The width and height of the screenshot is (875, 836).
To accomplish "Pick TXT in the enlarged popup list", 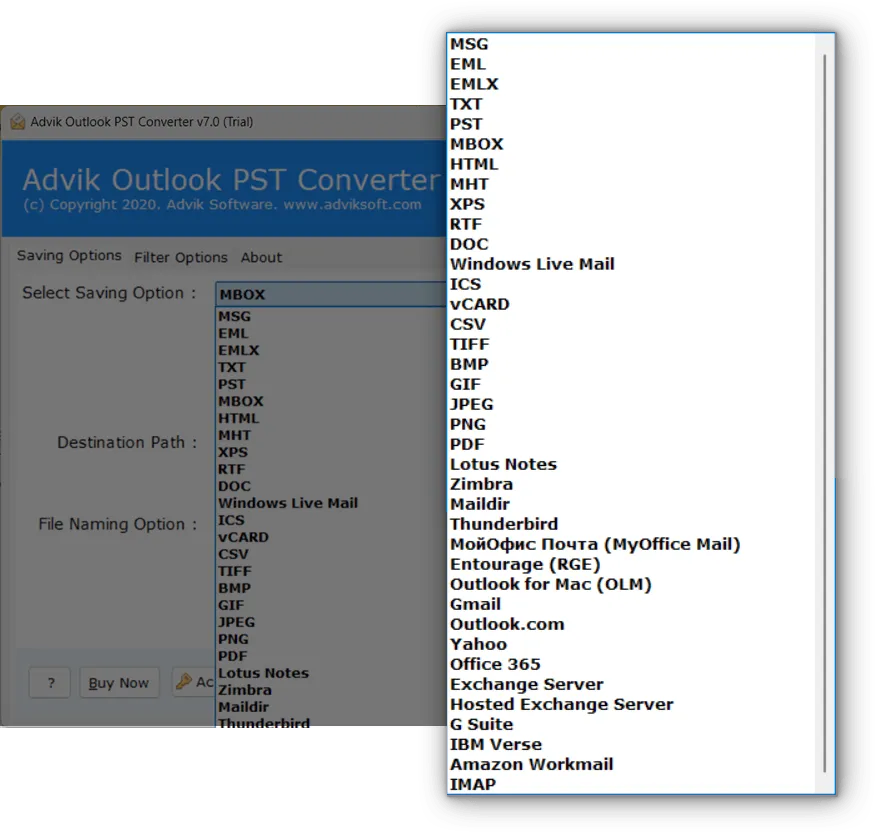I will coord(466,104).
